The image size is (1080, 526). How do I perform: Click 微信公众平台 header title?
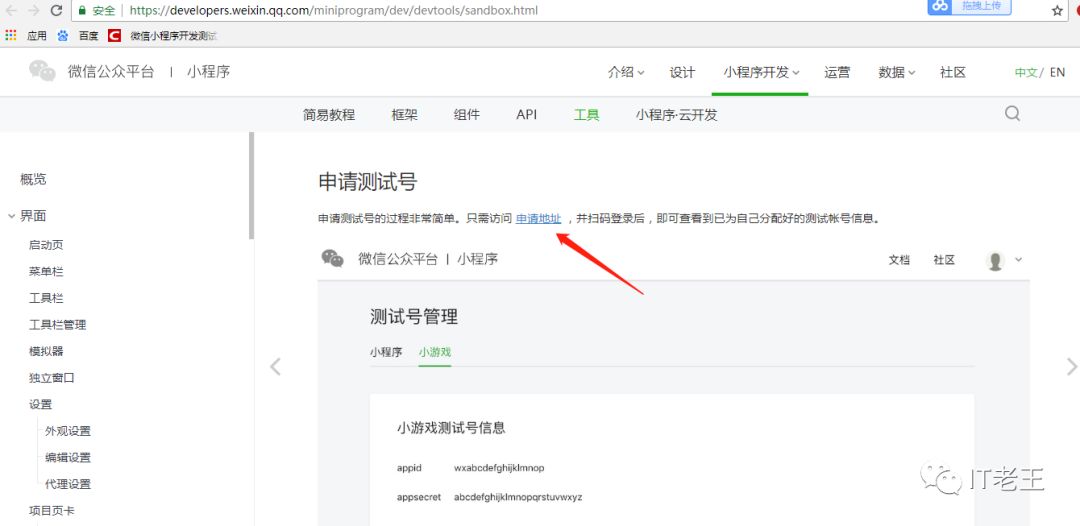tap(111, 72)
